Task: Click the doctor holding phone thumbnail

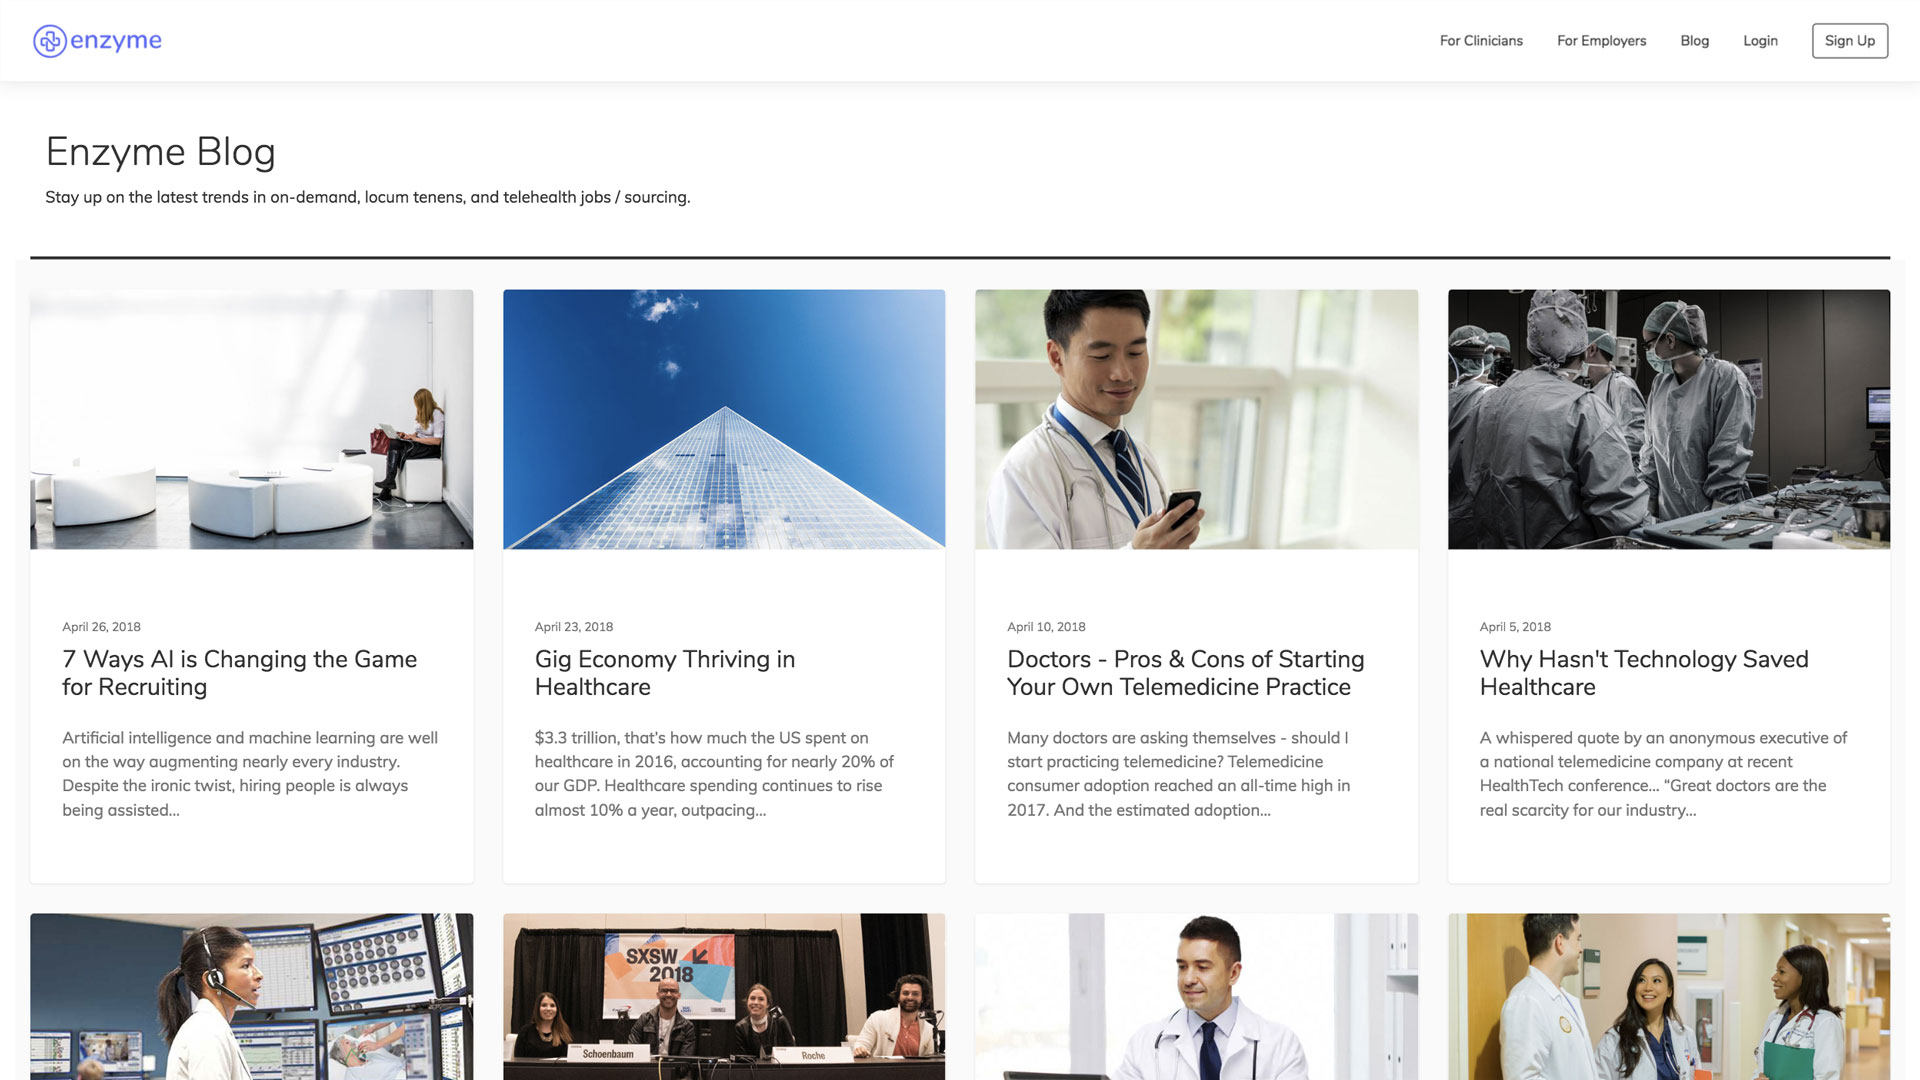Action: (1196, 419)
